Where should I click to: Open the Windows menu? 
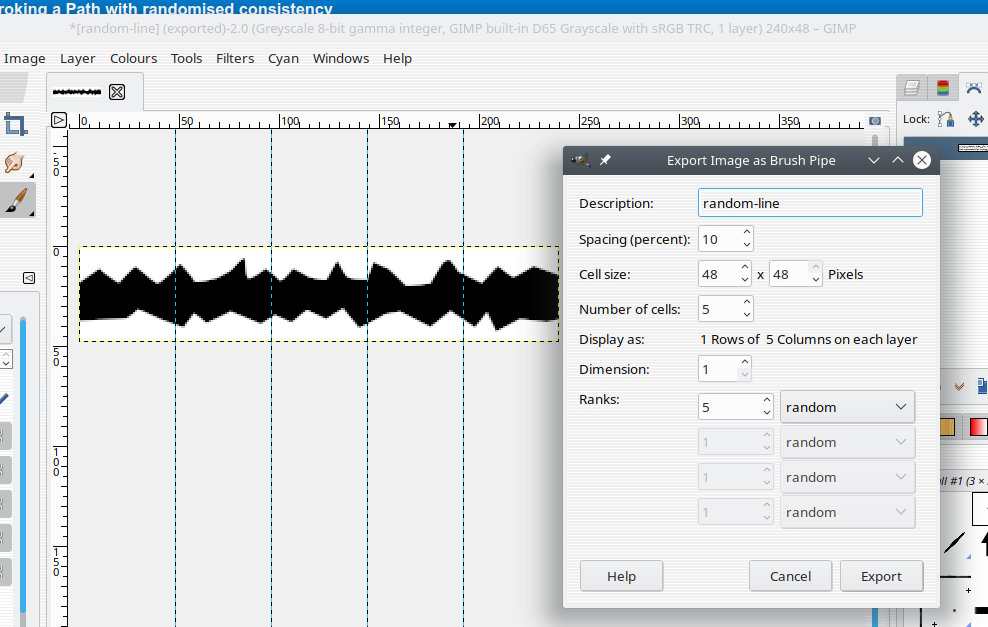(x=341, y=59)
